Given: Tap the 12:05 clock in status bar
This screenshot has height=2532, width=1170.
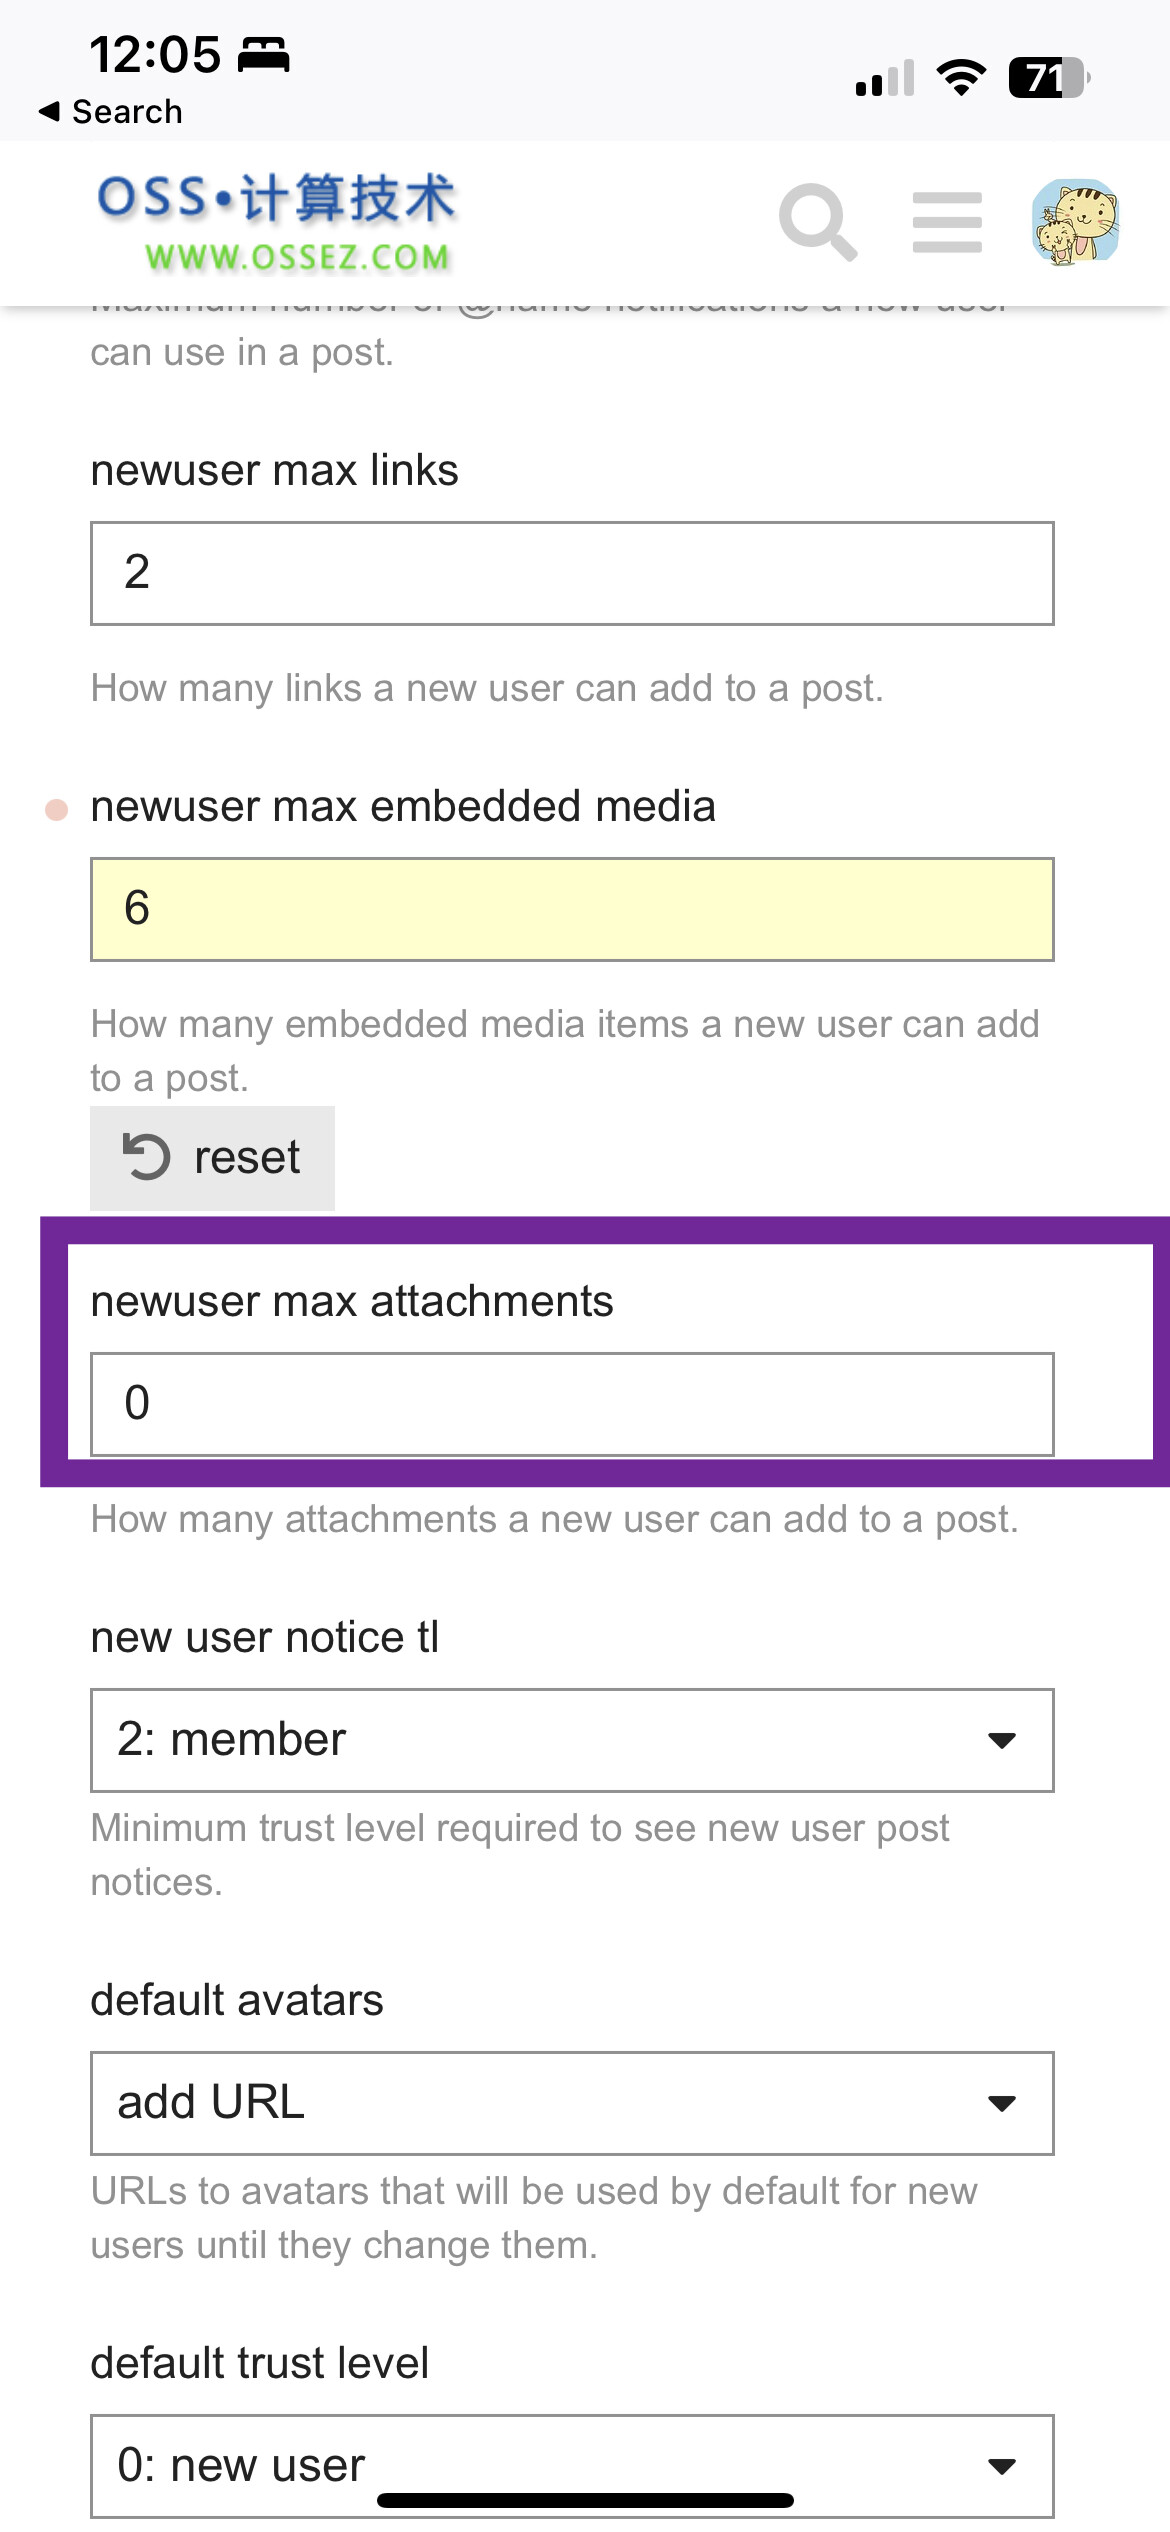Looking at the screenshot, I should pyautogui.click(x=155, y=54).
